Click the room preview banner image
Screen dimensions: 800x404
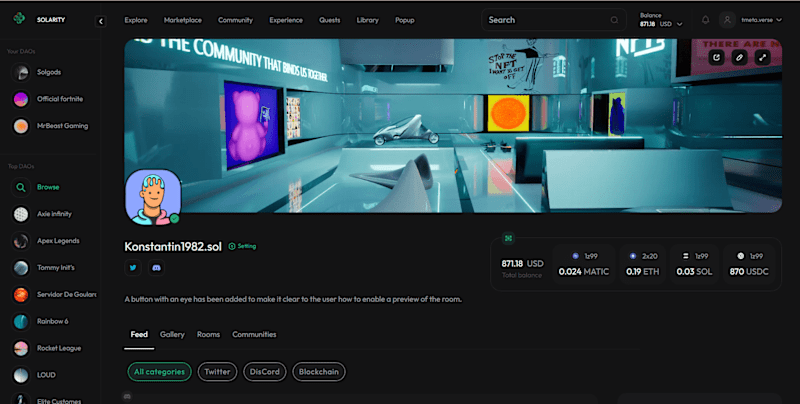tap(453, 125)
